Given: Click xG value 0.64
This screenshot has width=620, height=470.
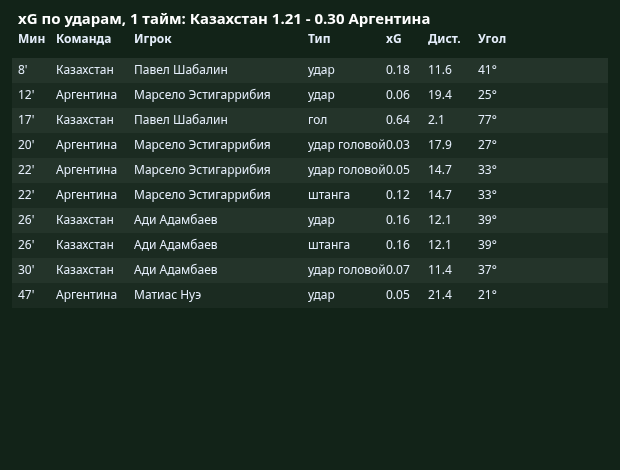Looking at the screenshot, I should click(x=398, y=120).
